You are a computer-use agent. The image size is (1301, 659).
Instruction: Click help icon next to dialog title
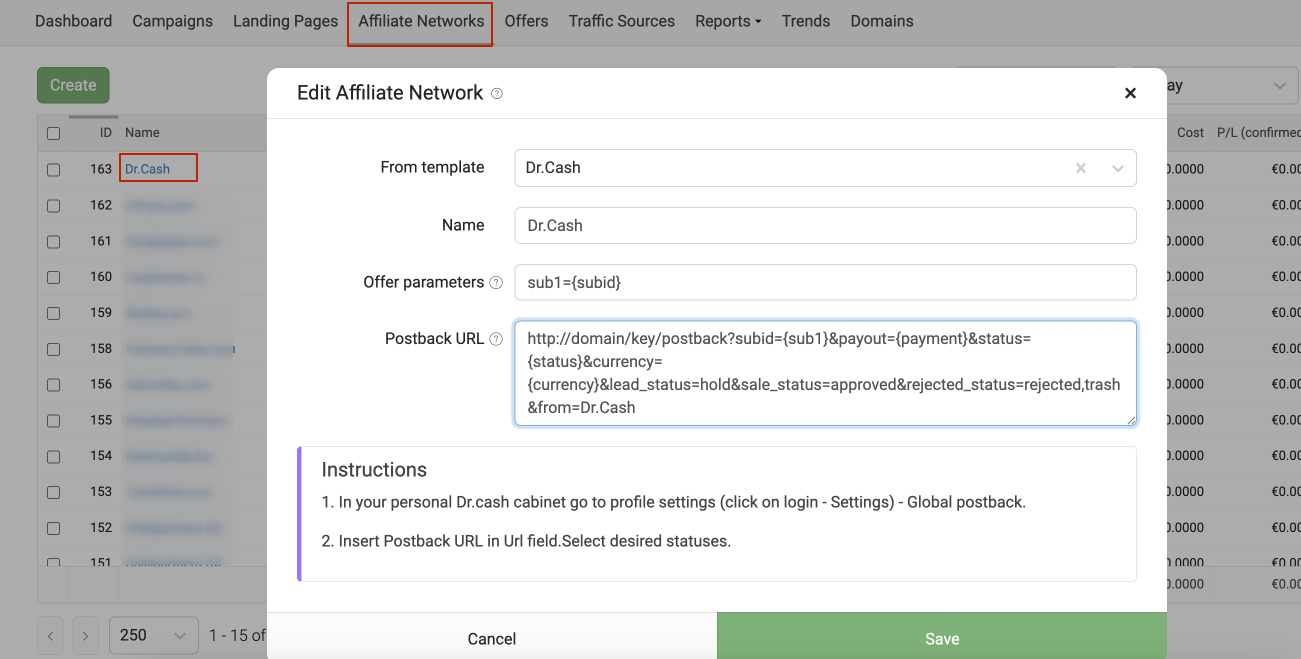[x=497, y=94]
